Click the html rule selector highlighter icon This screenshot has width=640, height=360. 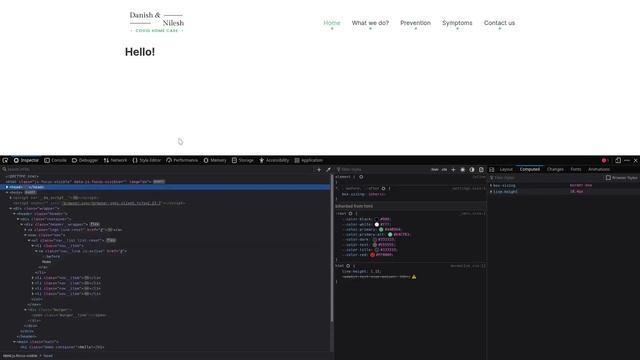pos(348,266)
